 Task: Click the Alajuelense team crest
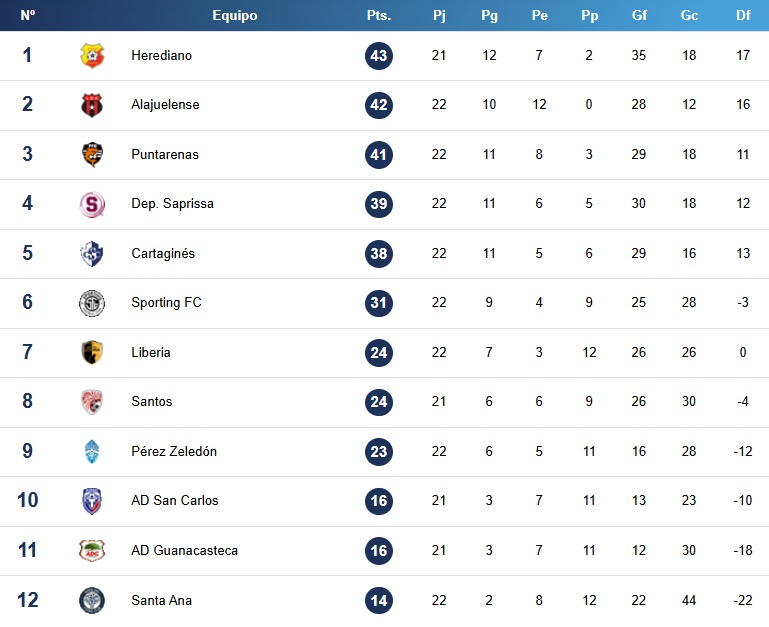[92, 105]
